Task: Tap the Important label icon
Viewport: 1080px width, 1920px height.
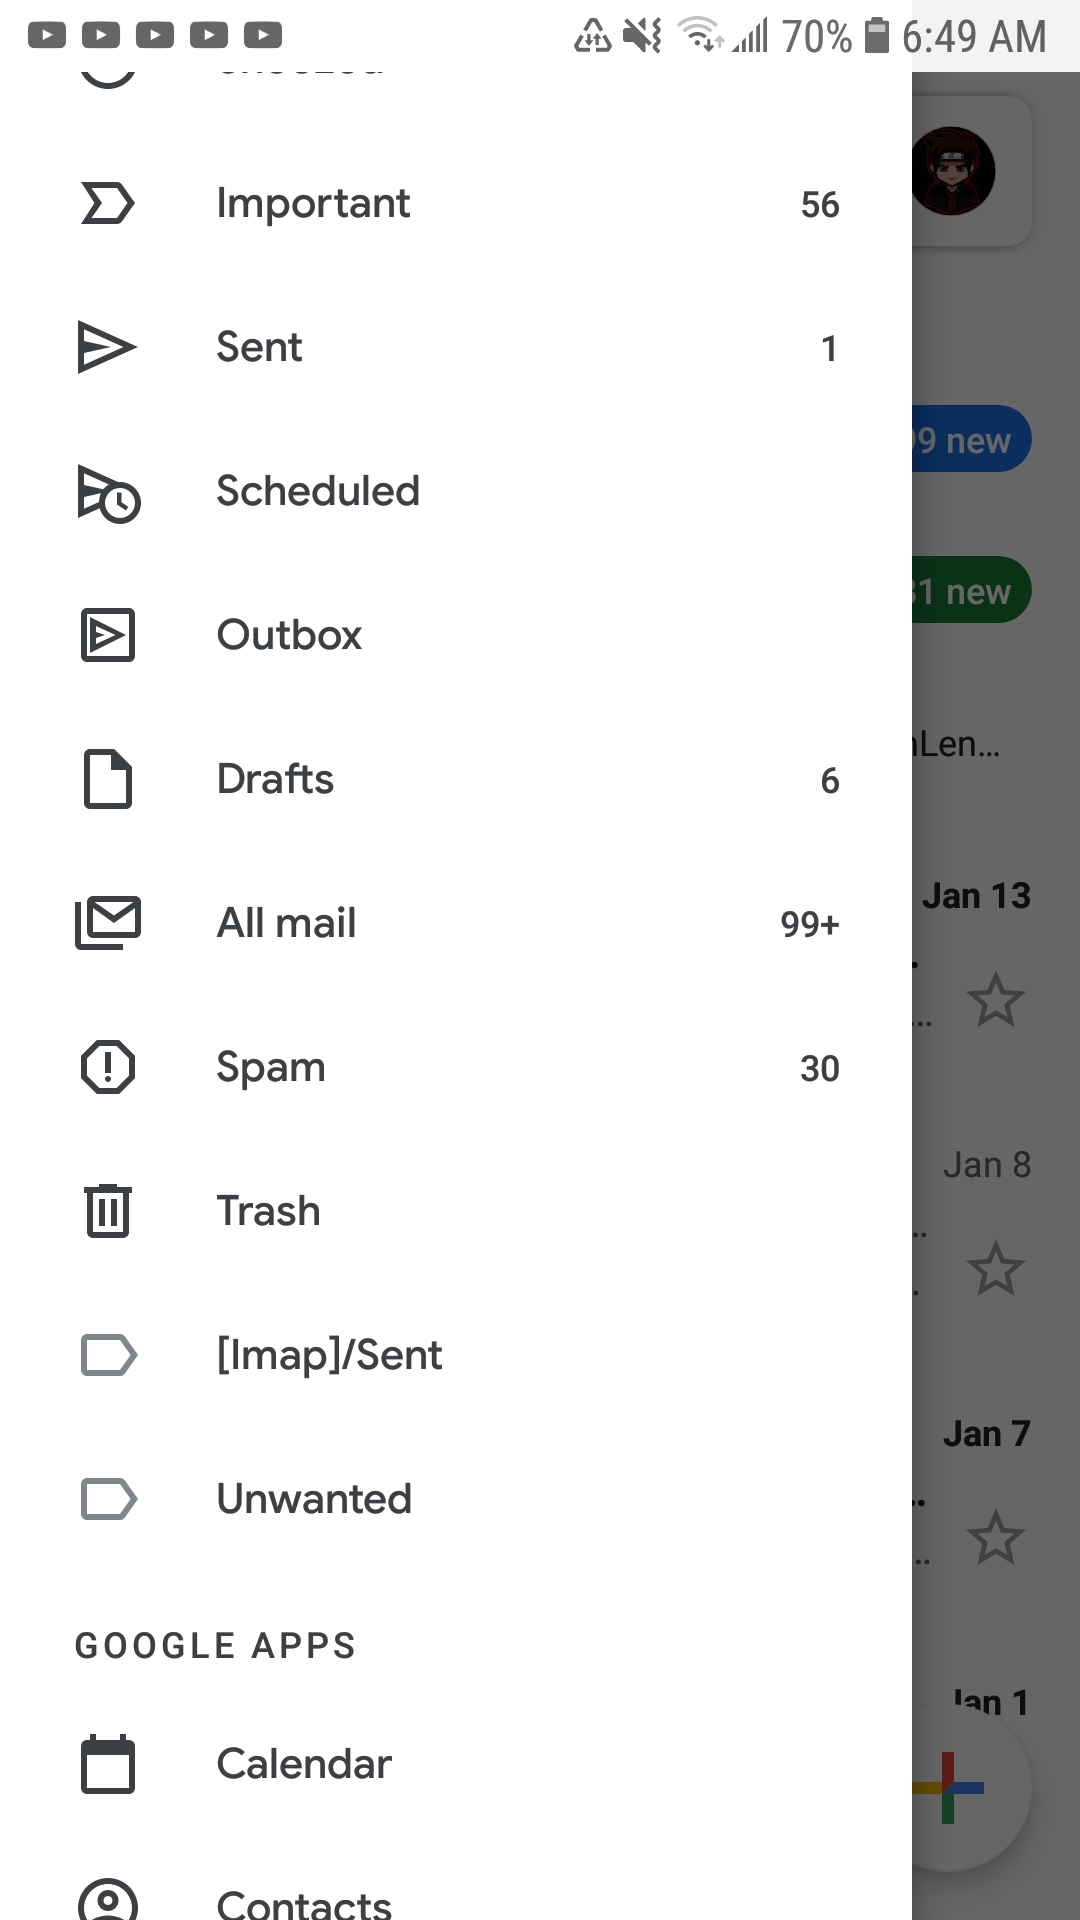Action: [107, 204]
